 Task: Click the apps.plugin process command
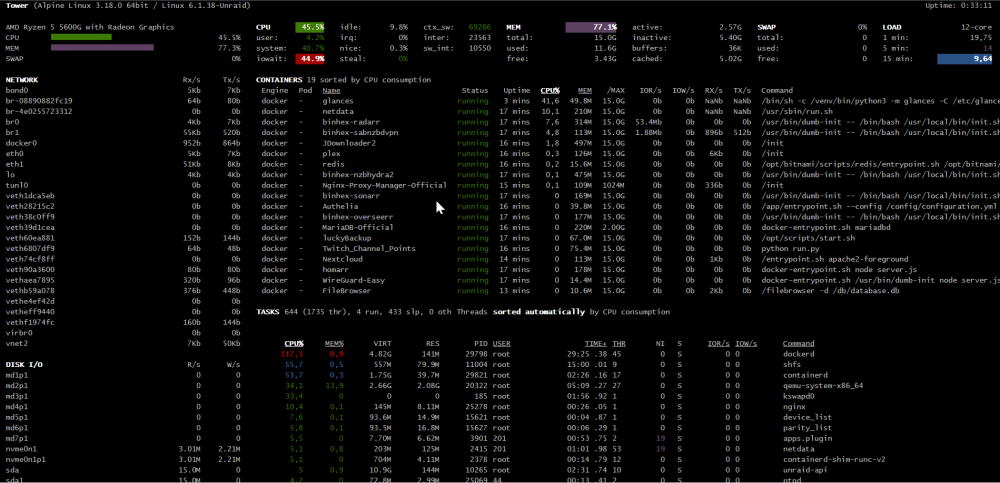point(807,438)
